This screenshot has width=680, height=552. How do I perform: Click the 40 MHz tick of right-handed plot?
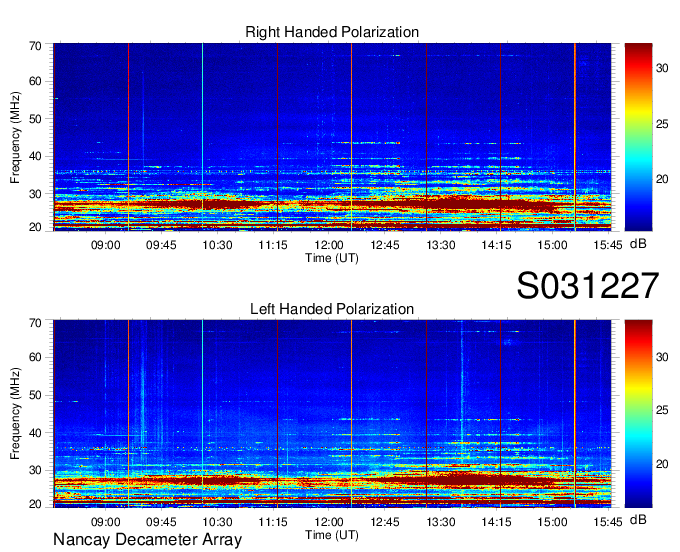point(35,156)
